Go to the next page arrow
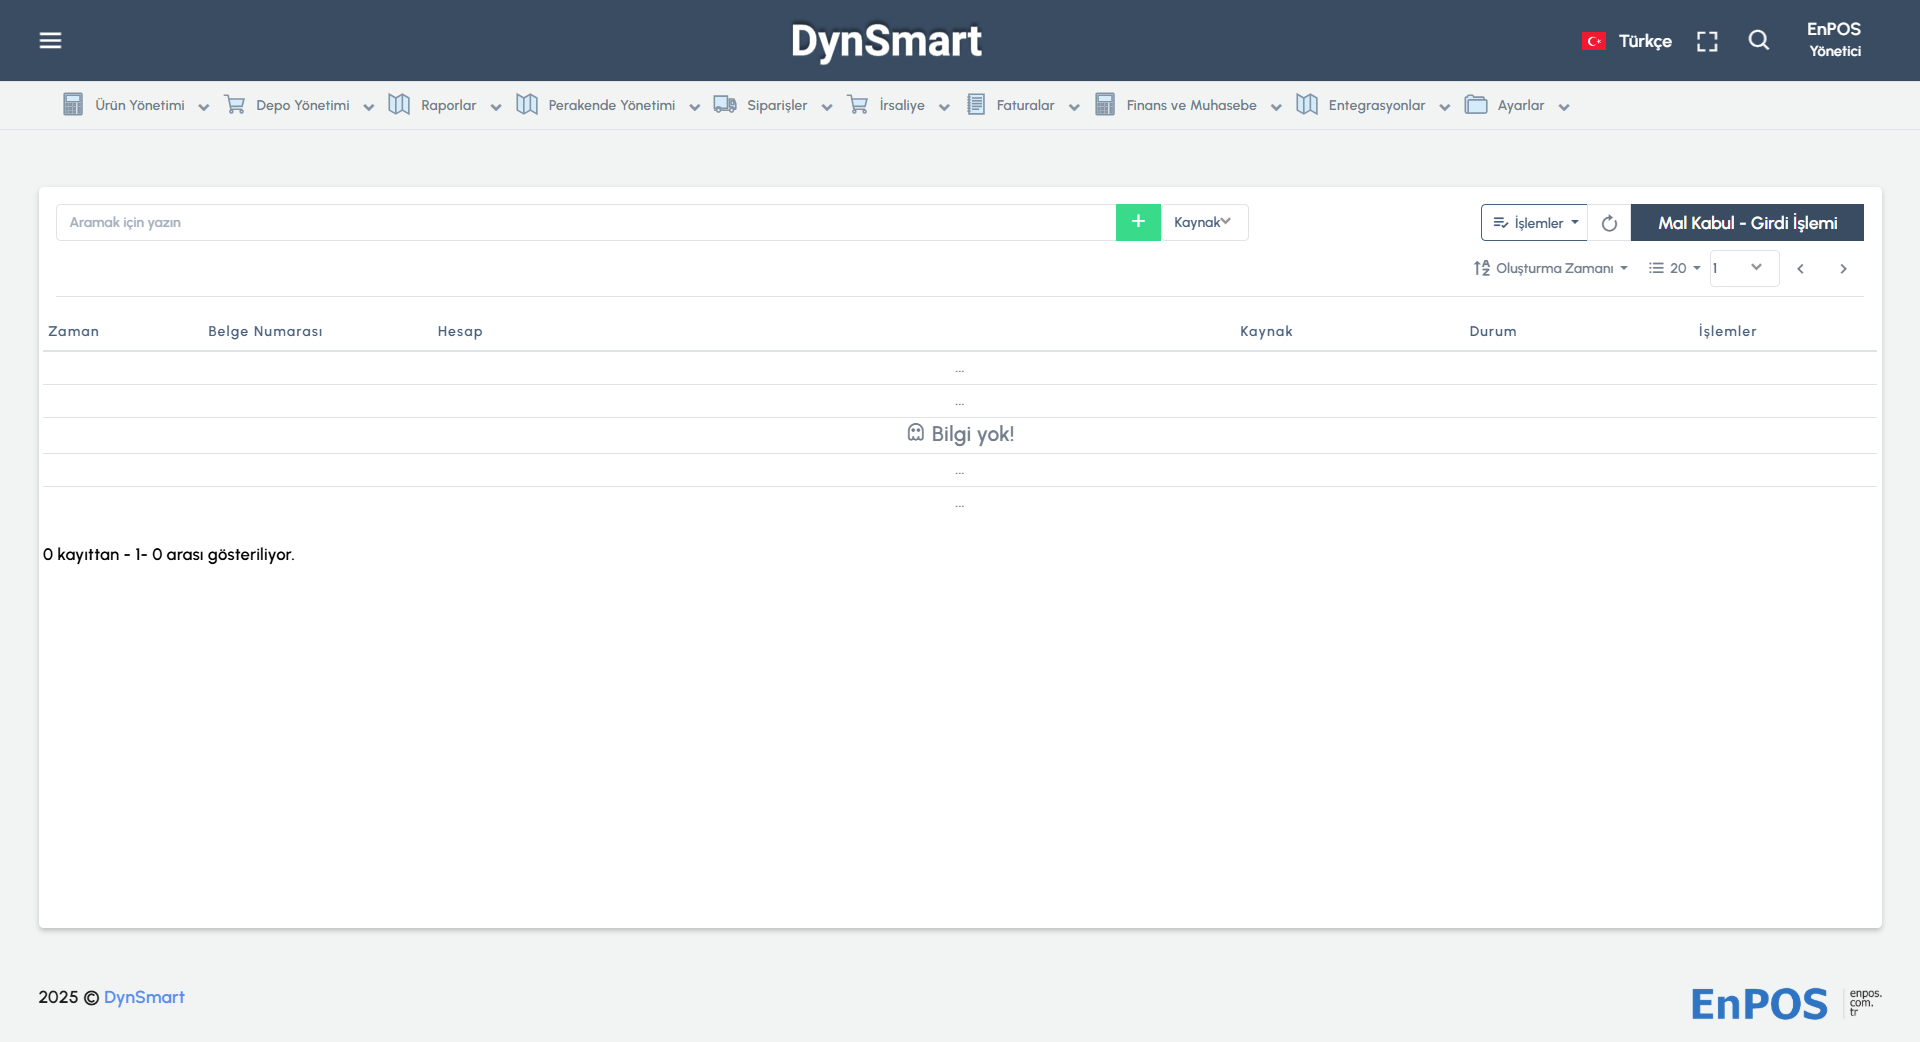 [x=1843, y=269]
